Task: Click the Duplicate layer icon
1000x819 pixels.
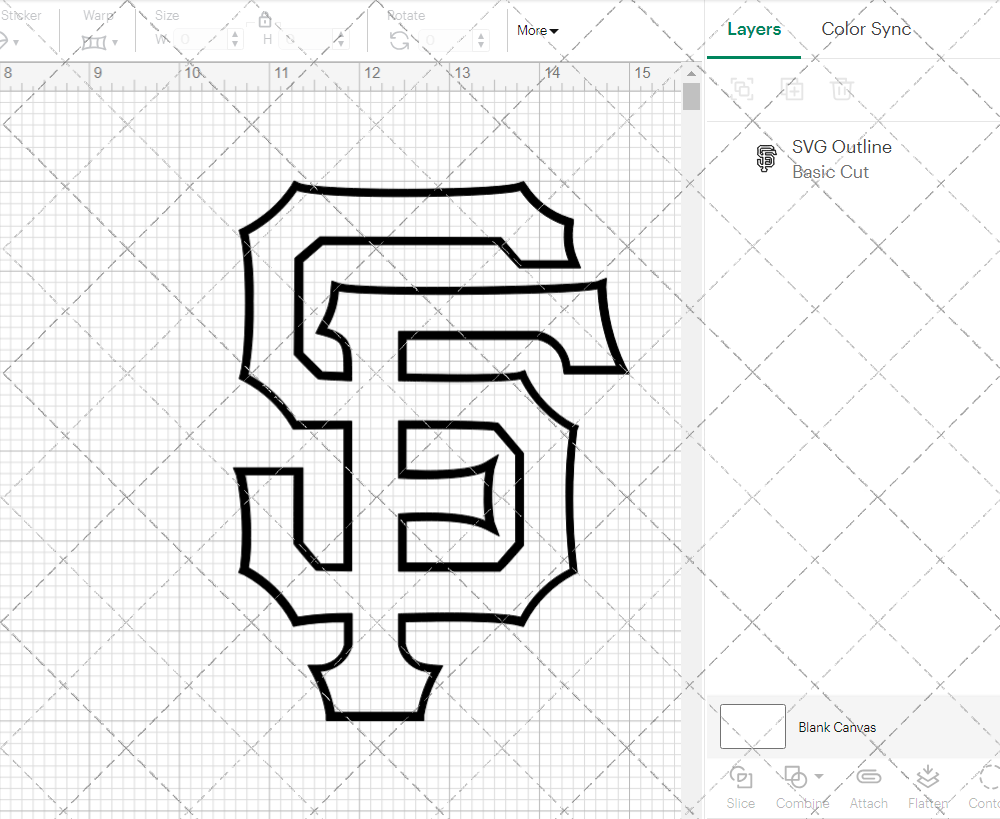Action: point(792,89)
